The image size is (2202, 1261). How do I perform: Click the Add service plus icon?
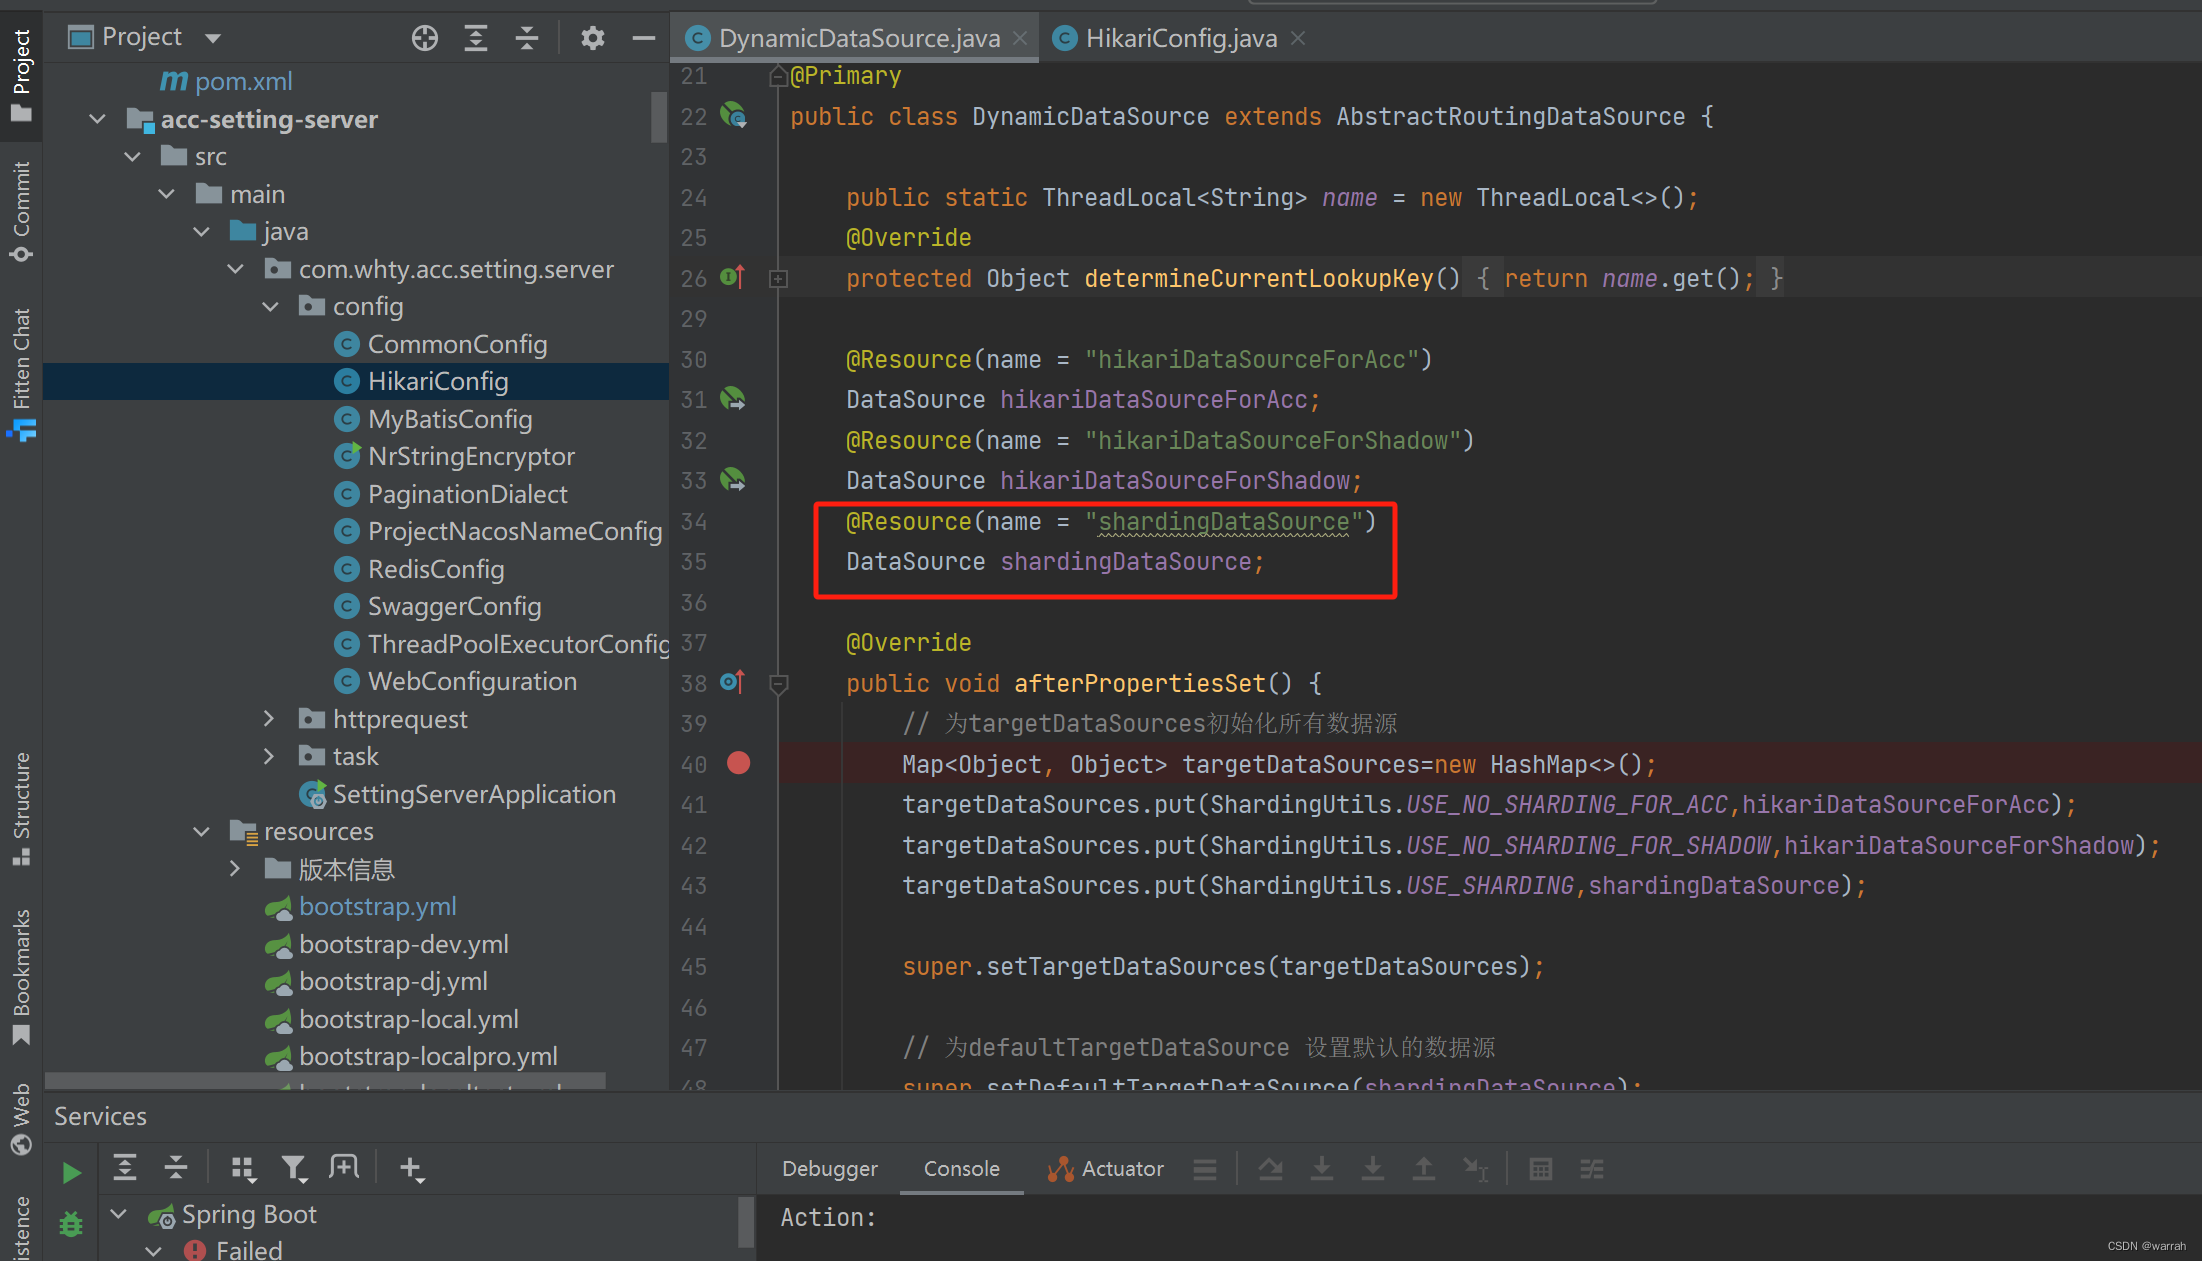click(411, 1168)
